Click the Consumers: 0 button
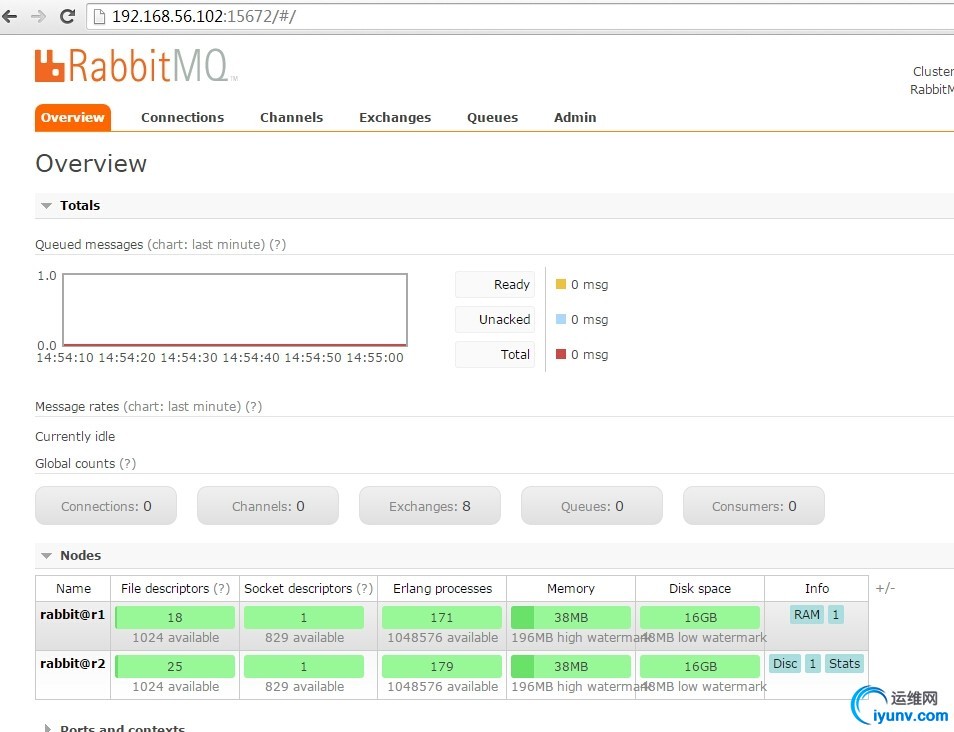 tap(754, 506)
